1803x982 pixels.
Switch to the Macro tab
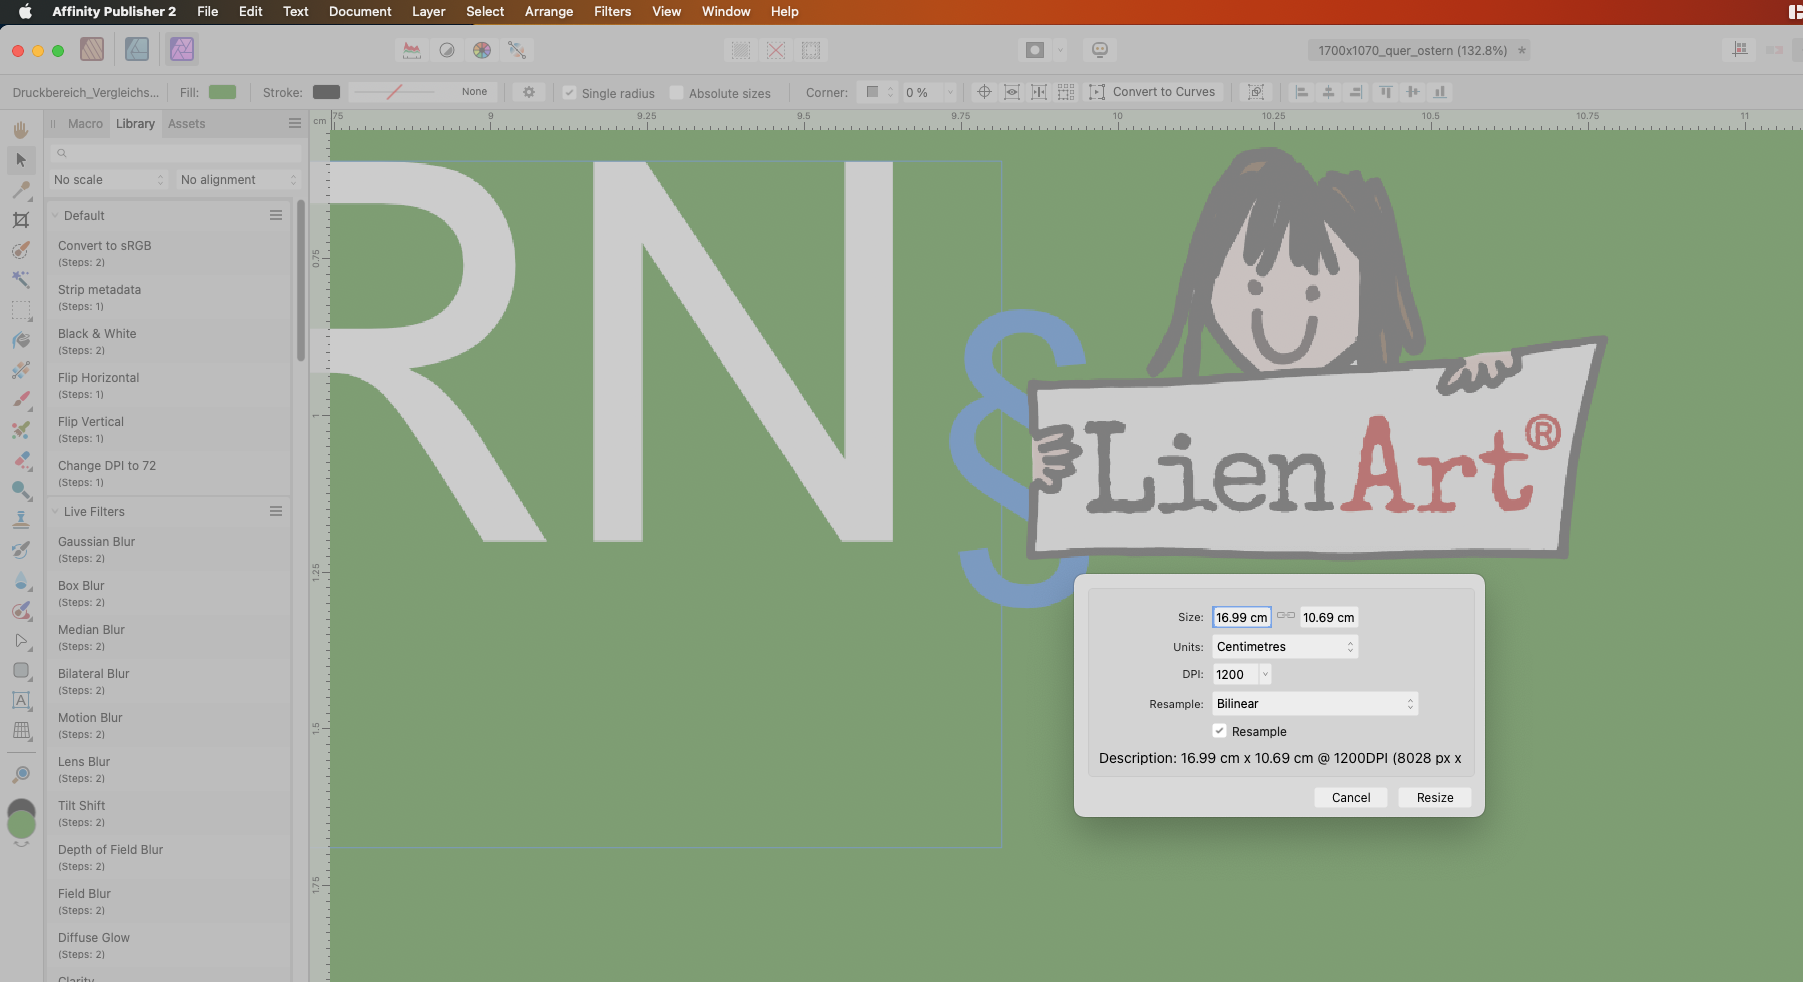[85, 124]
